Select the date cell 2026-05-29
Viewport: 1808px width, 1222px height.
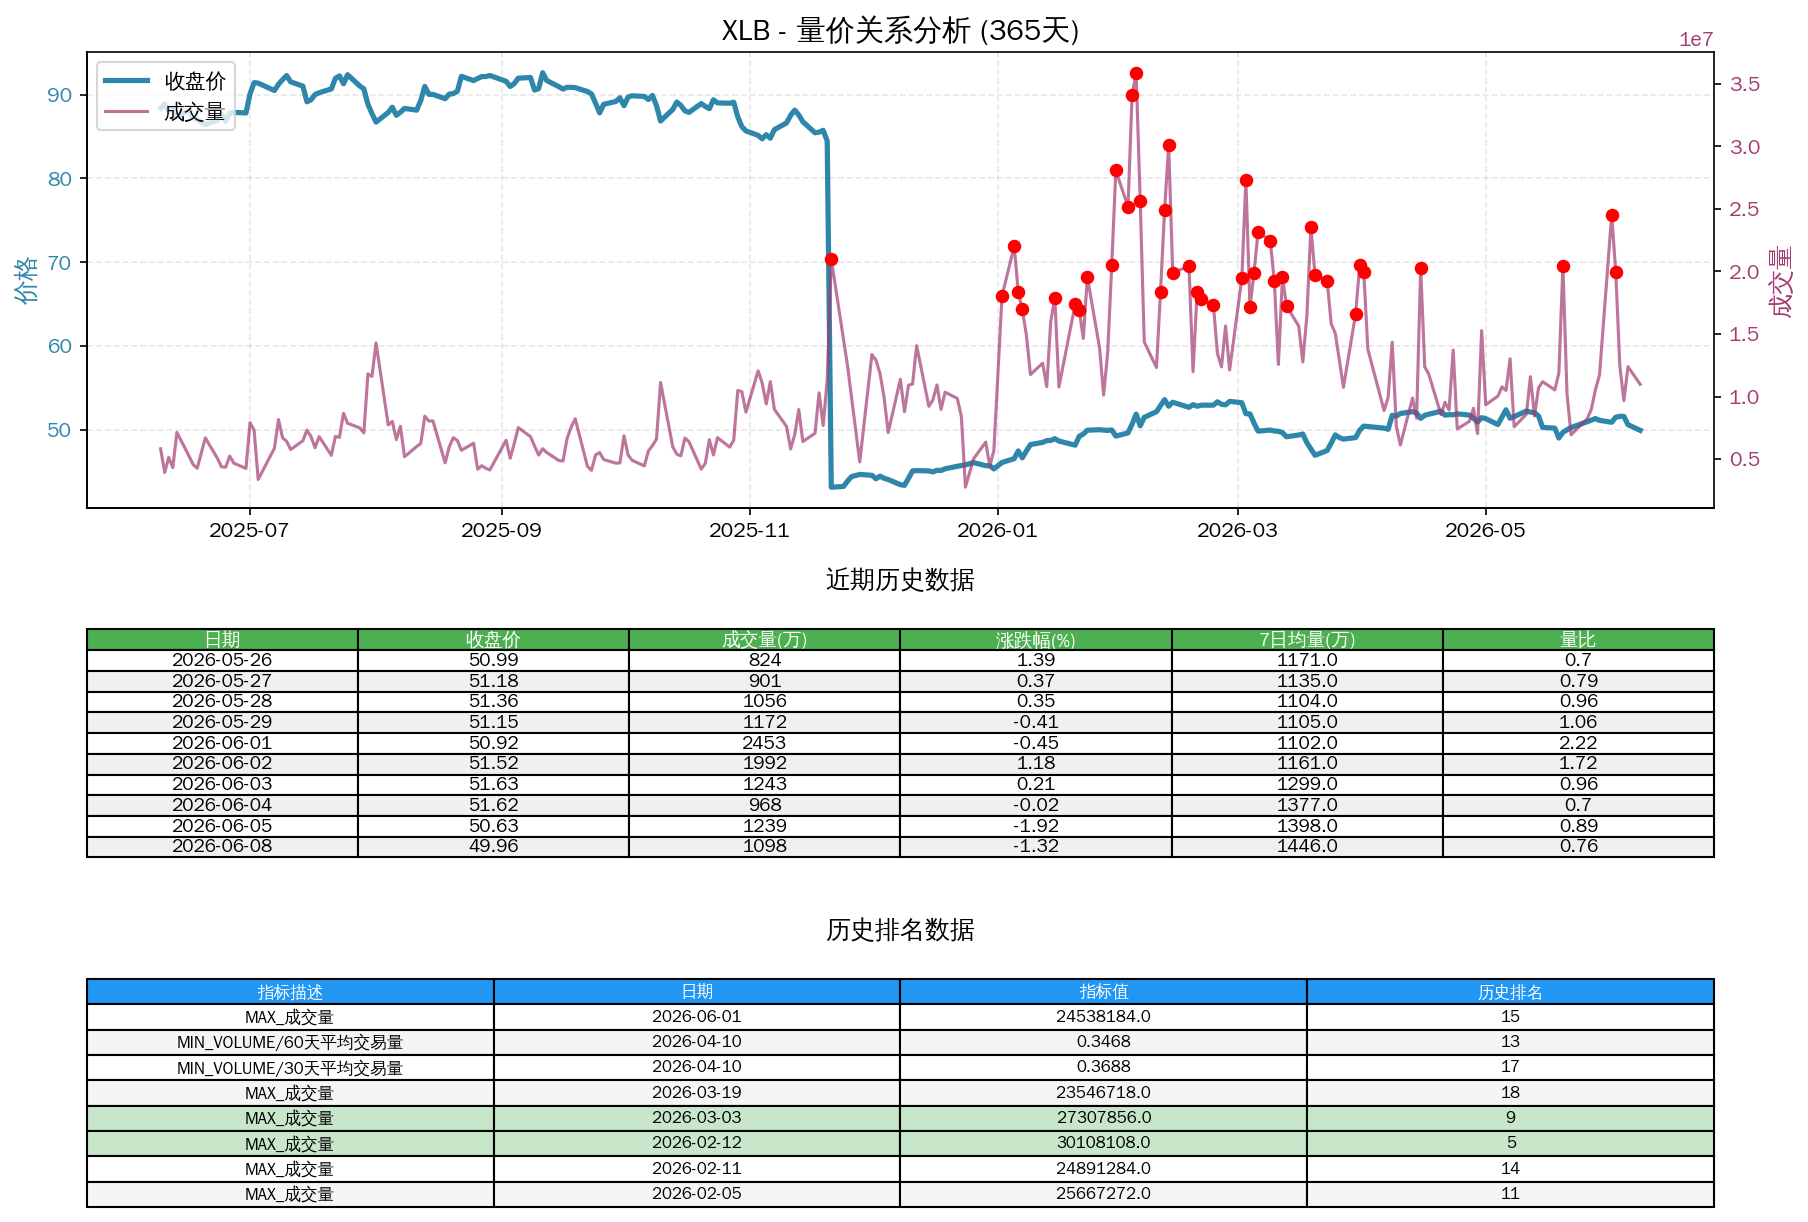222,722
